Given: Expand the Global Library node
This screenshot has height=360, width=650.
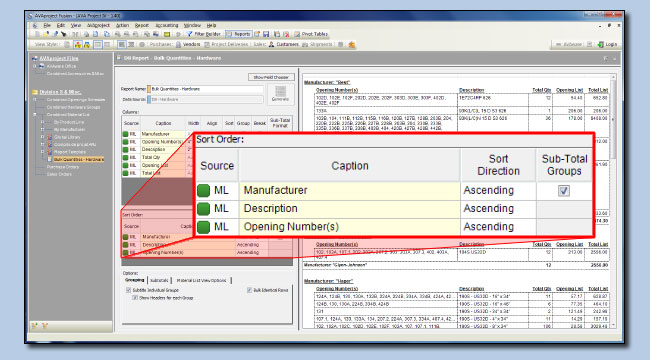Looking at the screenshot, I should coord(42,137).
